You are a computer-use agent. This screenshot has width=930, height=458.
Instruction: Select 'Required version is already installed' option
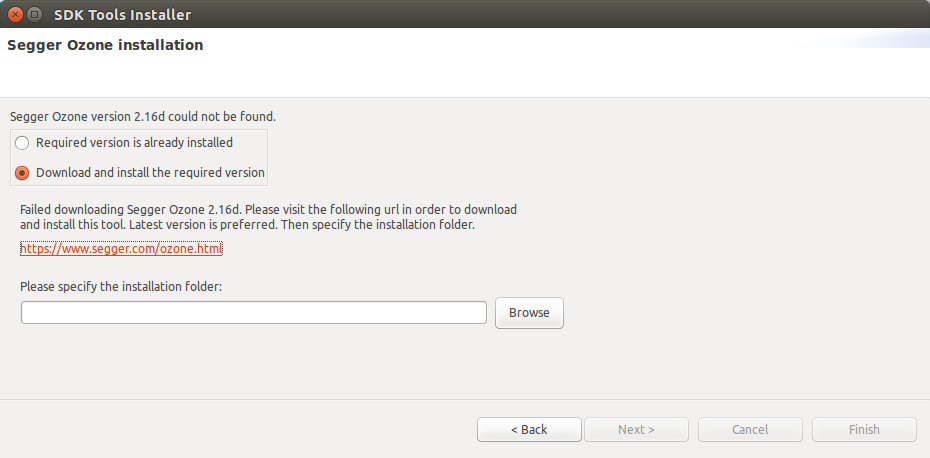click(x=22, y=143)
